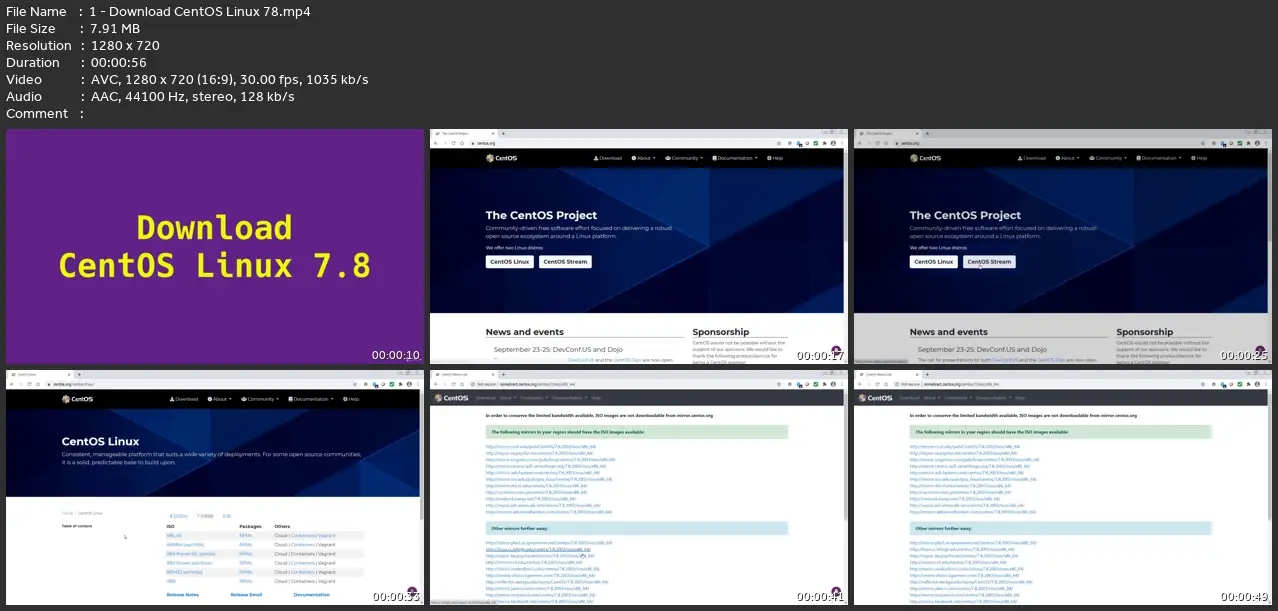Click CentOS logo in the 00:00:17 thumbnail

(x=501, y=158)
